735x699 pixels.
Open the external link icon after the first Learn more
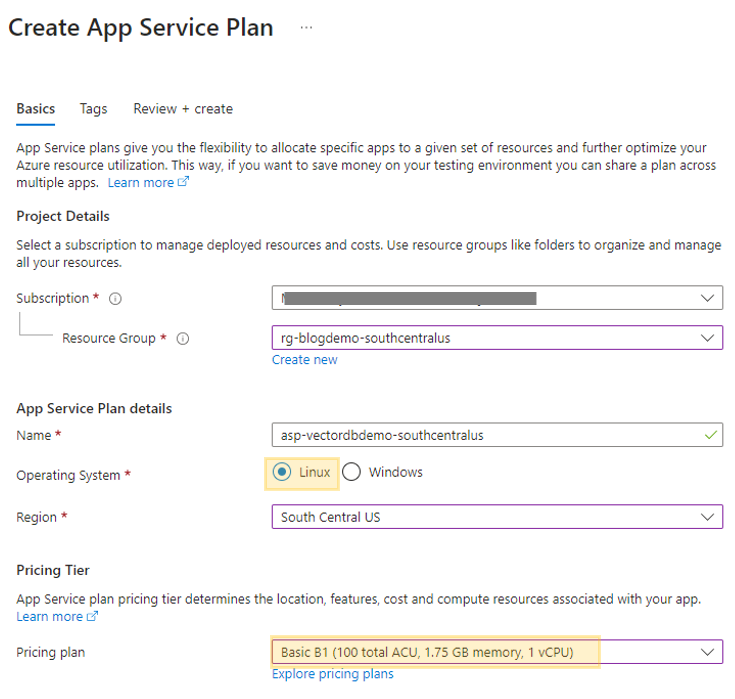coord(183,181)
